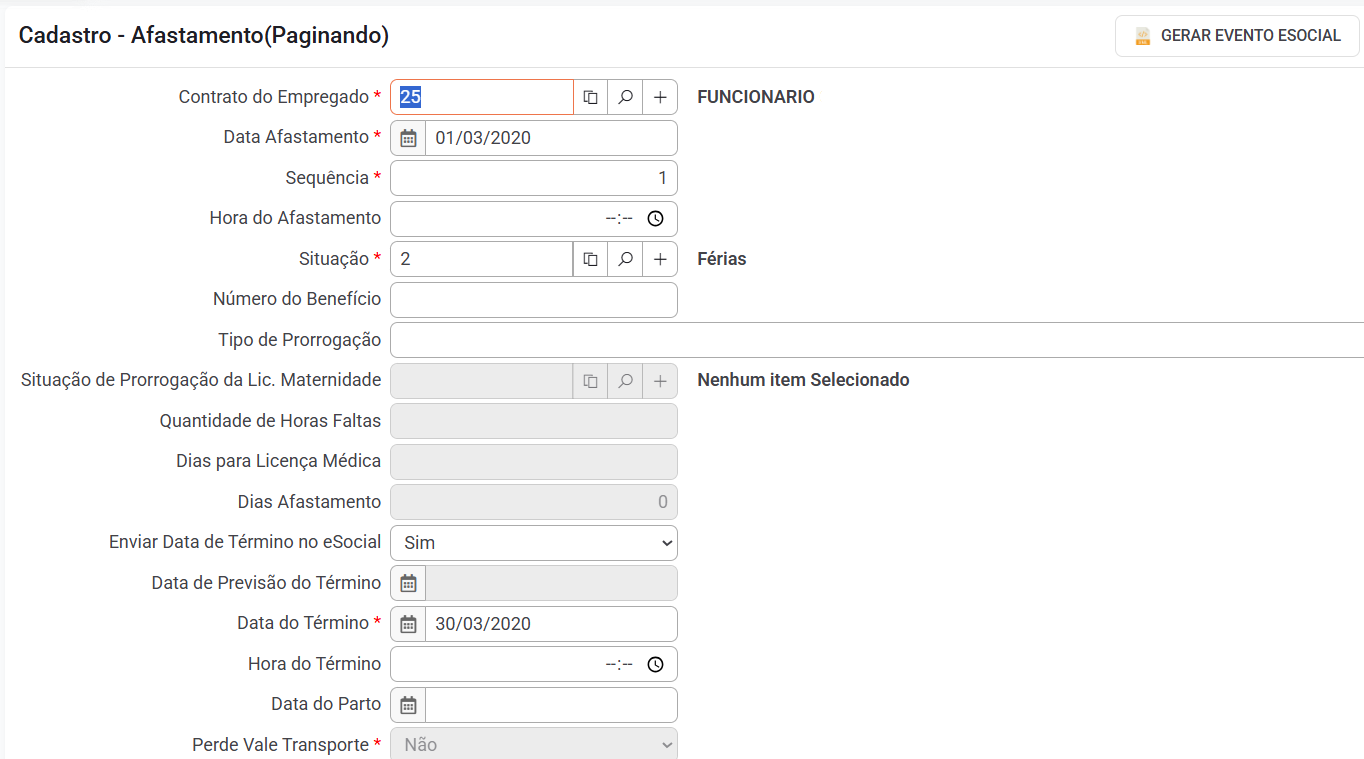The image size is (1364, 759).
Task: Click the GERAR EVENTO ESOCIAL button
Action: click(1237, 36)
